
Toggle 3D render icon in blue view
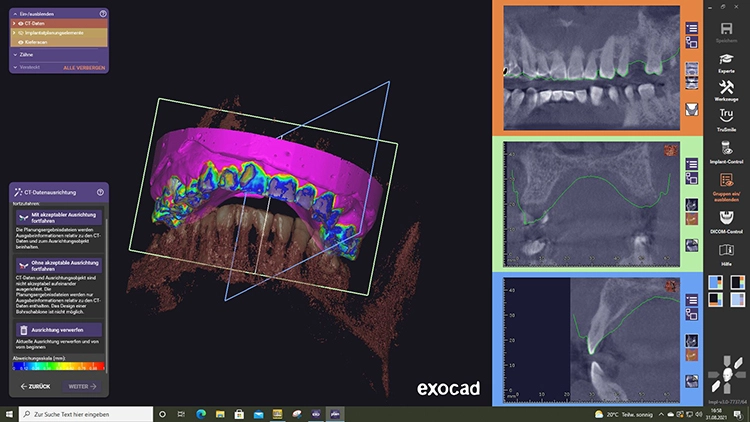click(692, 355)
